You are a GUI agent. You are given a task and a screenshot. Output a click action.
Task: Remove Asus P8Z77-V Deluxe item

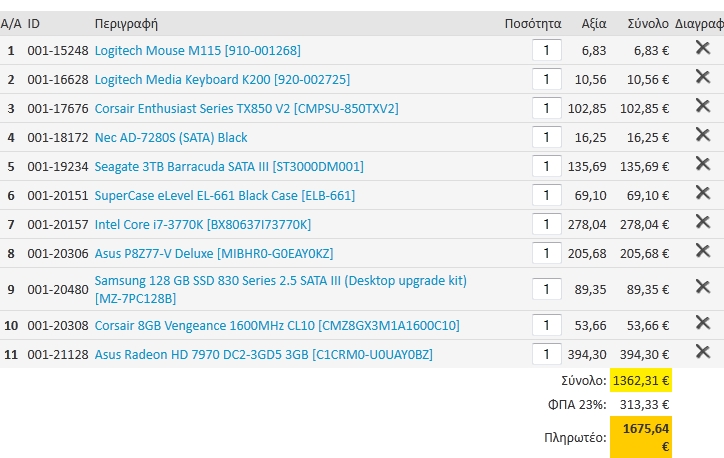703,251
